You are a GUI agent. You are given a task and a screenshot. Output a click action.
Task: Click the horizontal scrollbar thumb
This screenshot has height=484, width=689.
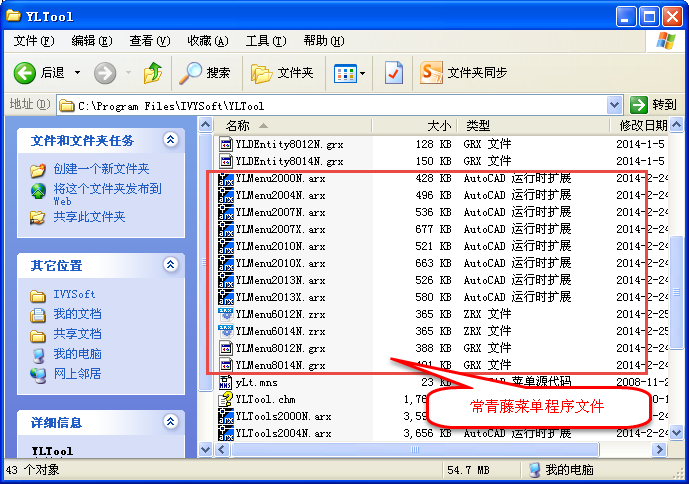tap(415, 449)
